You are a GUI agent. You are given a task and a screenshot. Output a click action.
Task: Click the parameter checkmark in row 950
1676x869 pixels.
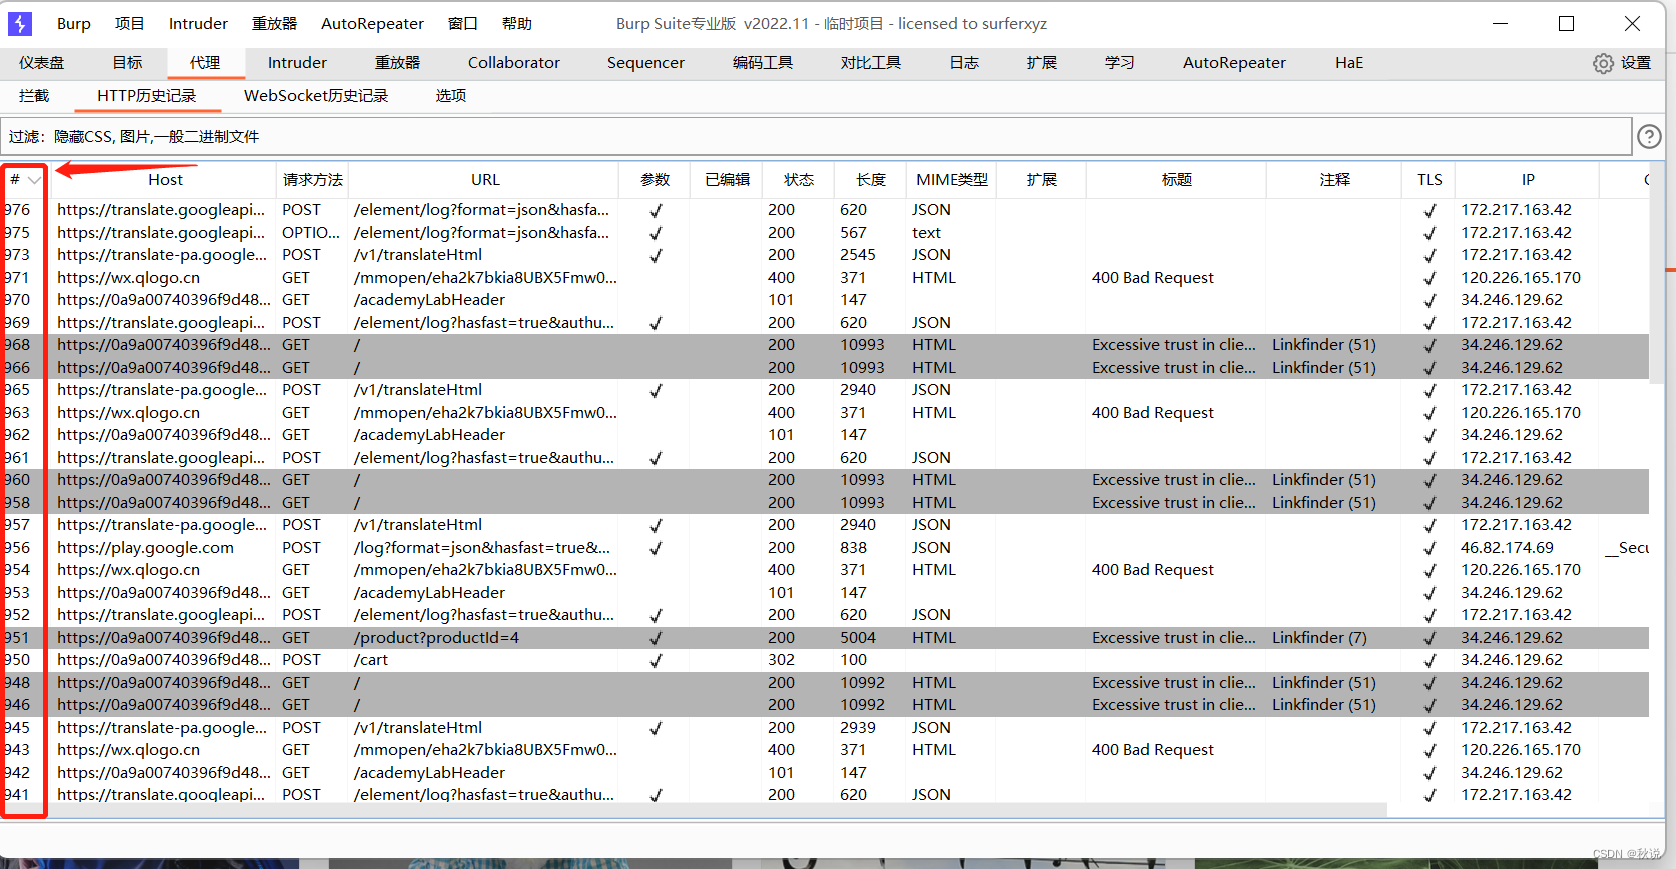(656, 661)
